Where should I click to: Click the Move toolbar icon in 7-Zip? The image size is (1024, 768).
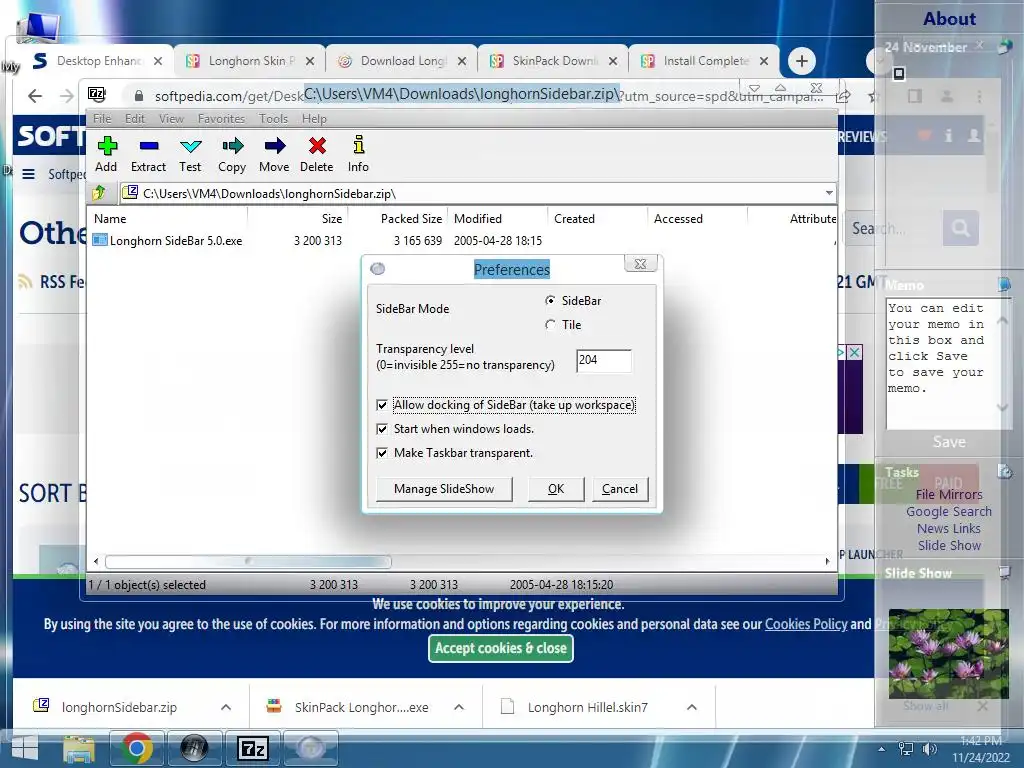(x=275, y=146)
